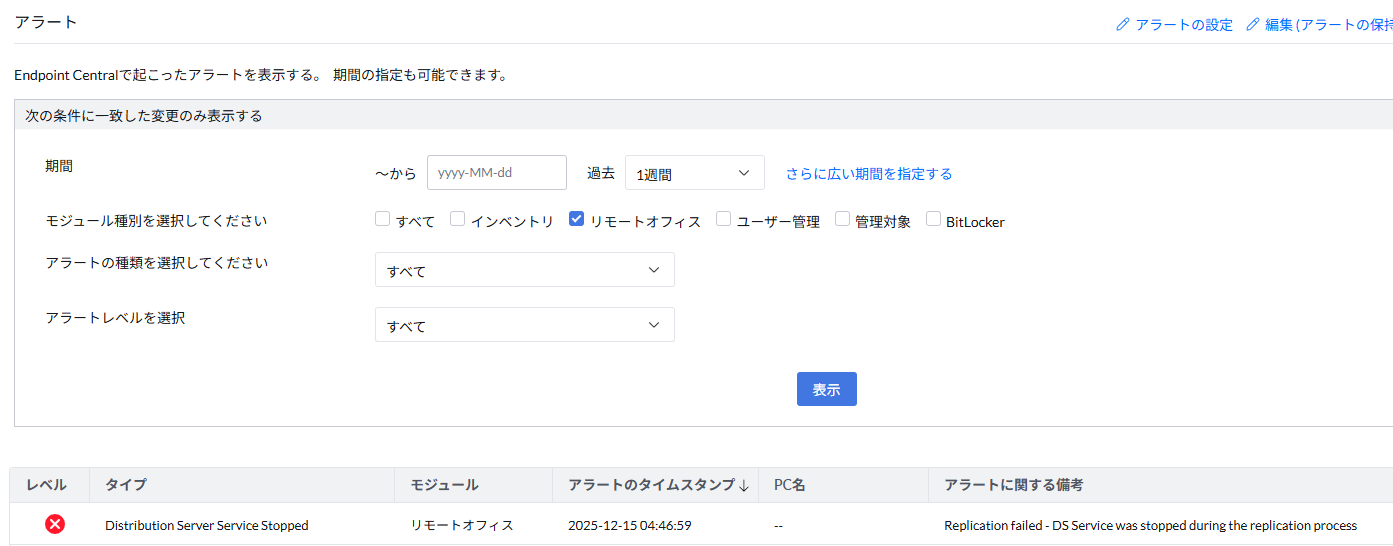
Task: Click the yyyy-MM-dd date input field
Action: [496, 173]
